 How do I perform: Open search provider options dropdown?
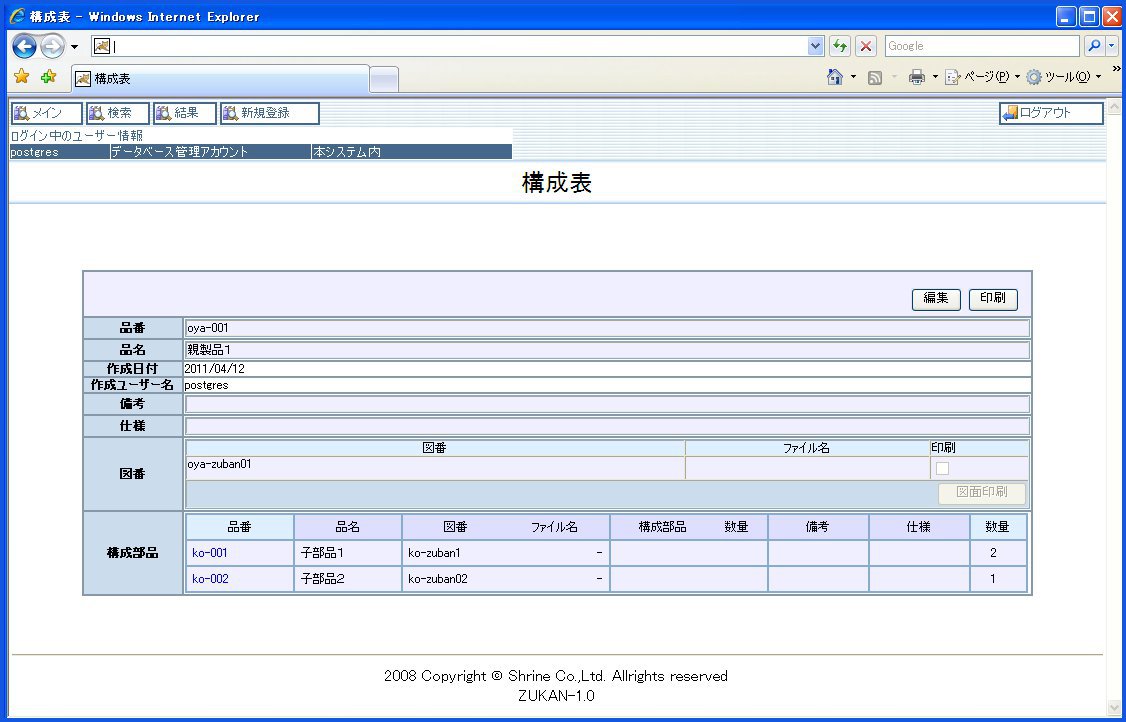(x=1112, y=46)
